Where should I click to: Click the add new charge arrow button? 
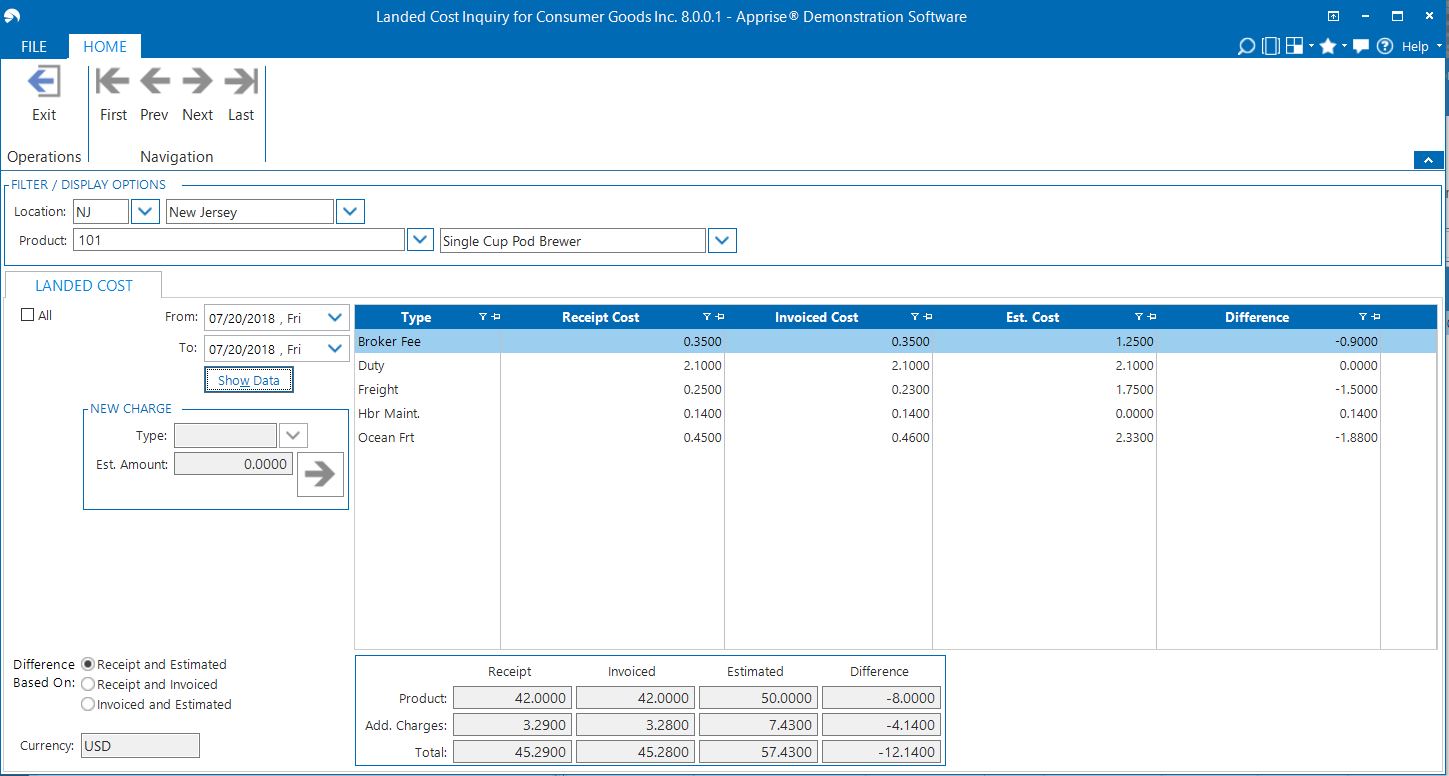tap(320, 475)
